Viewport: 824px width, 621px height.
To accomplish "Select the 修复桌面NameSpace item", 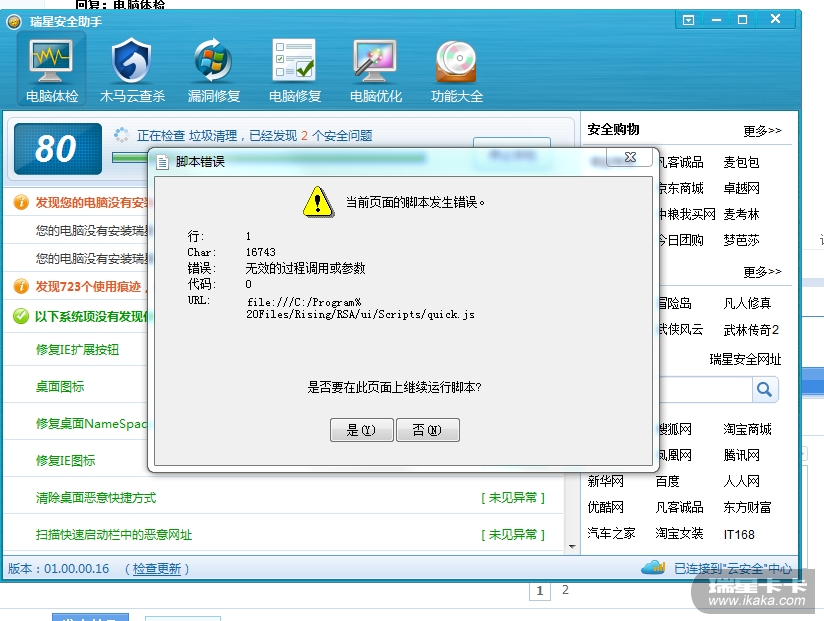I will pos(91,423).
